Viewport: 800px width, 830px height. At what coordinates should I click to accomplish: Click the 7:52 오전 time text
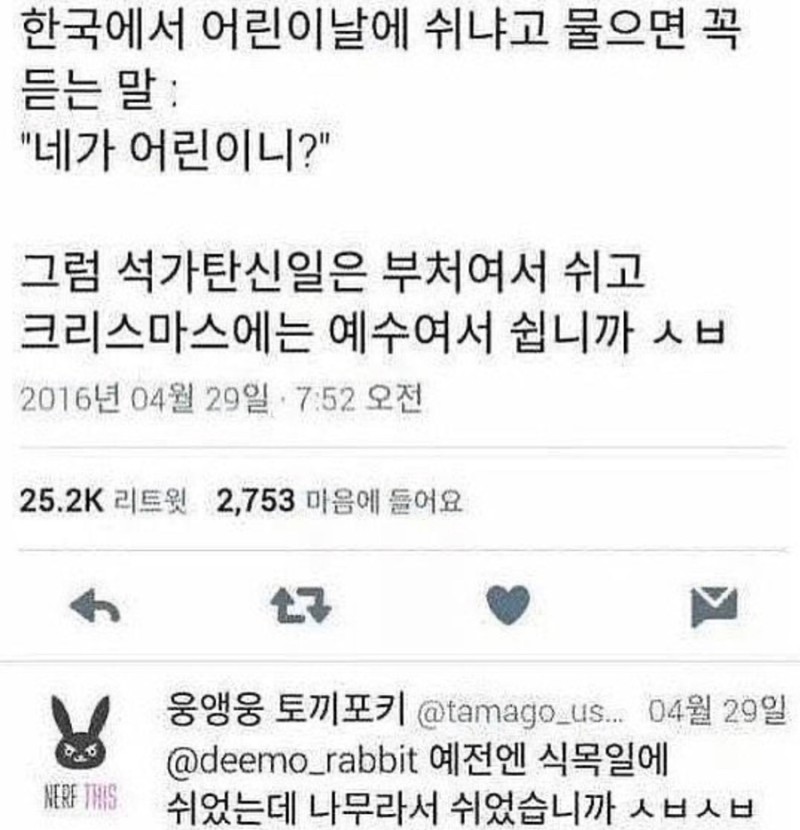pos(361,399)
